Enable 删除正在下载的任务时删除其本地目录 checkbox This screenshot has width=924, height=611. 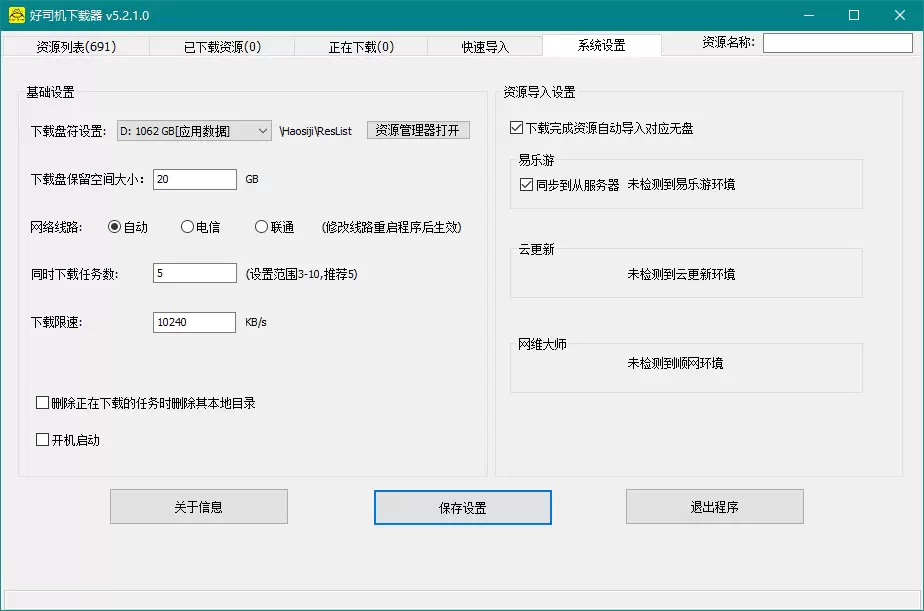pos(146,403)
